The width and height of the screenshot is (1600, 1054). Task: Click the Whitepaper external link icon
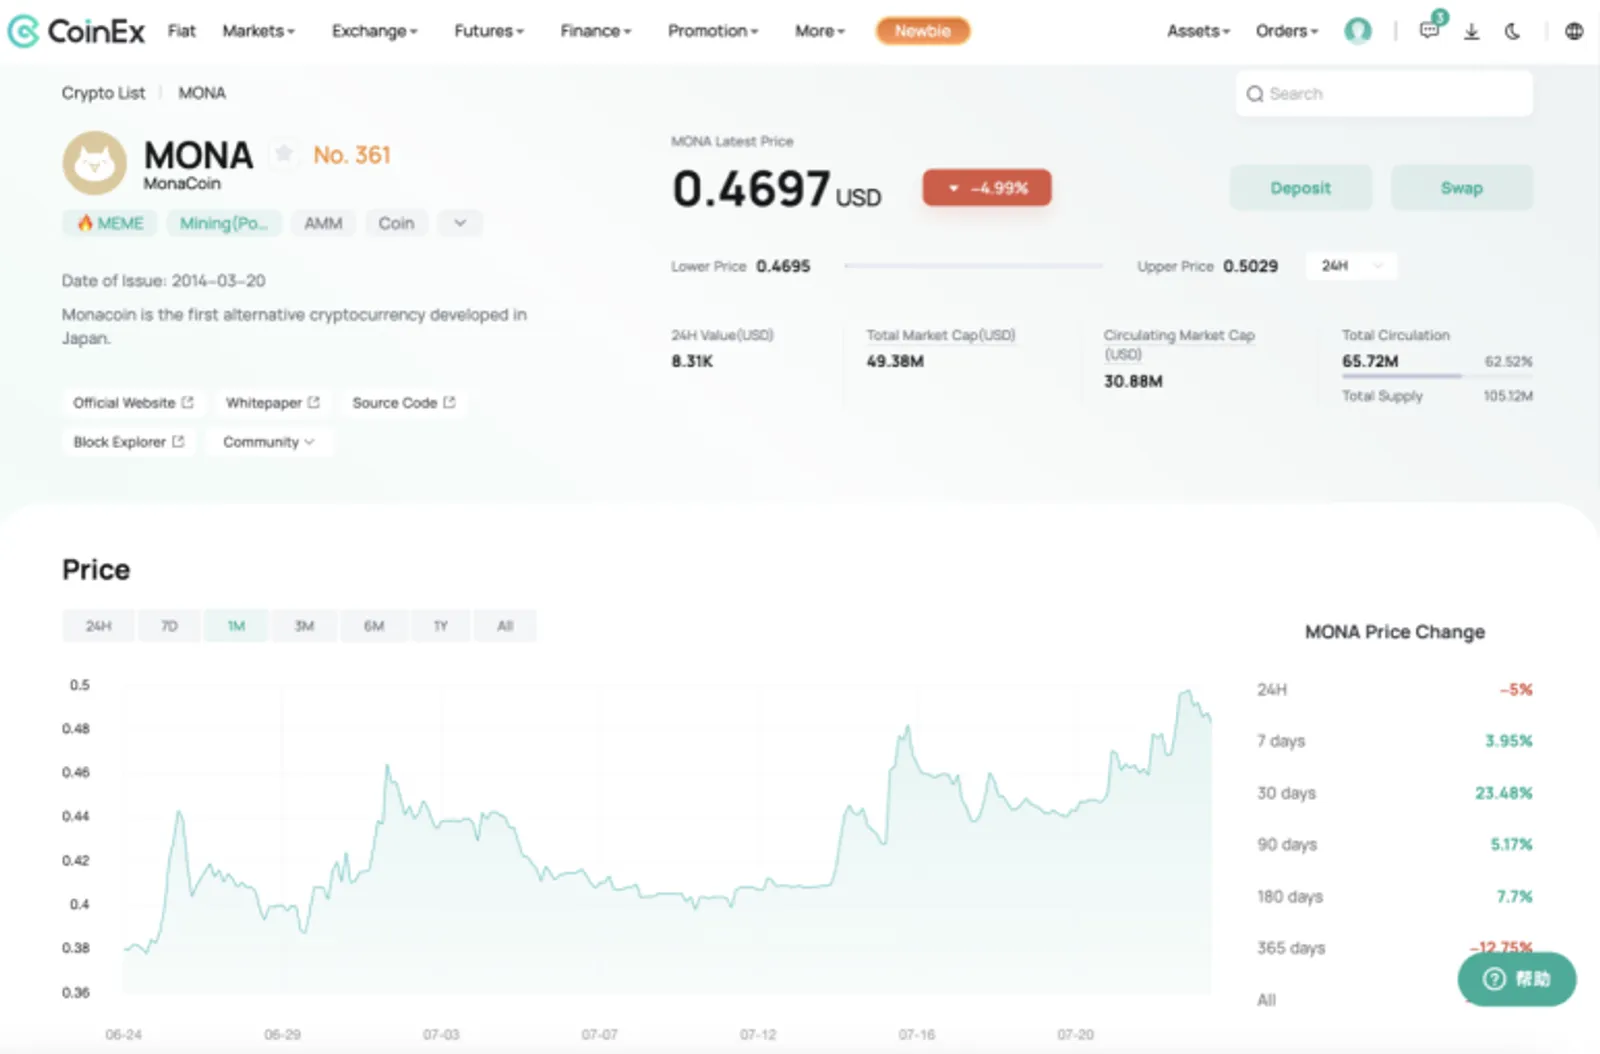point(313,402)
